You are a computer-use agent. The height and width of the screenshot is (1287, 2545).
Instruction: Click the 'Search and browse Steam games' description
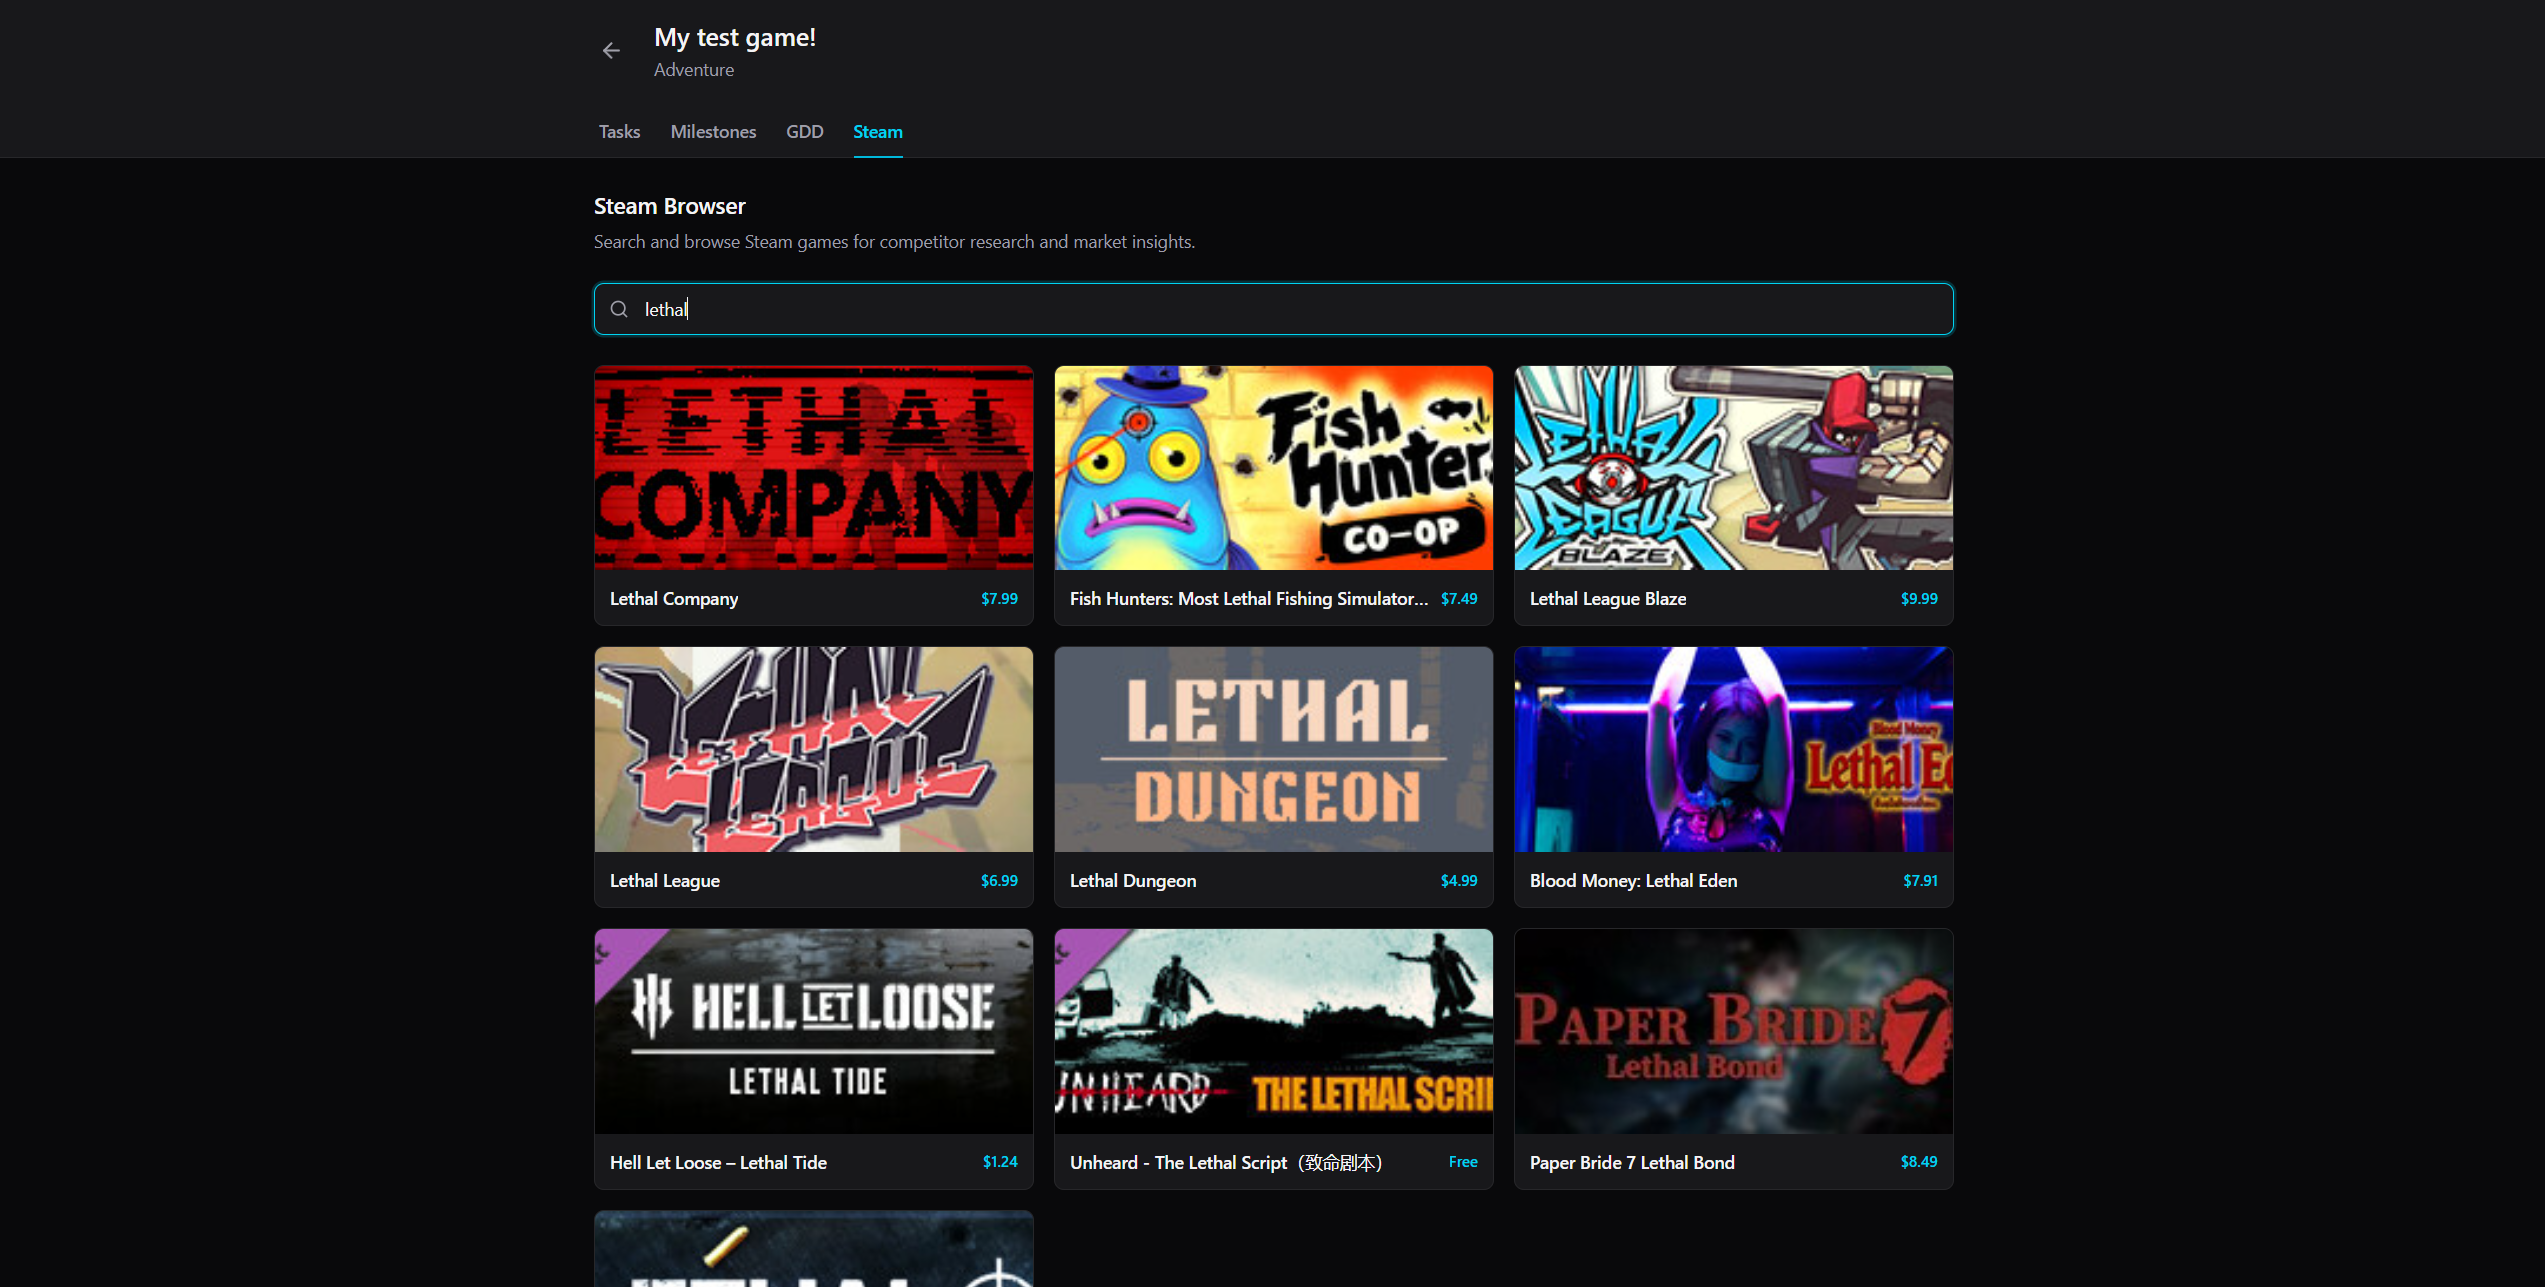[894, 242]
